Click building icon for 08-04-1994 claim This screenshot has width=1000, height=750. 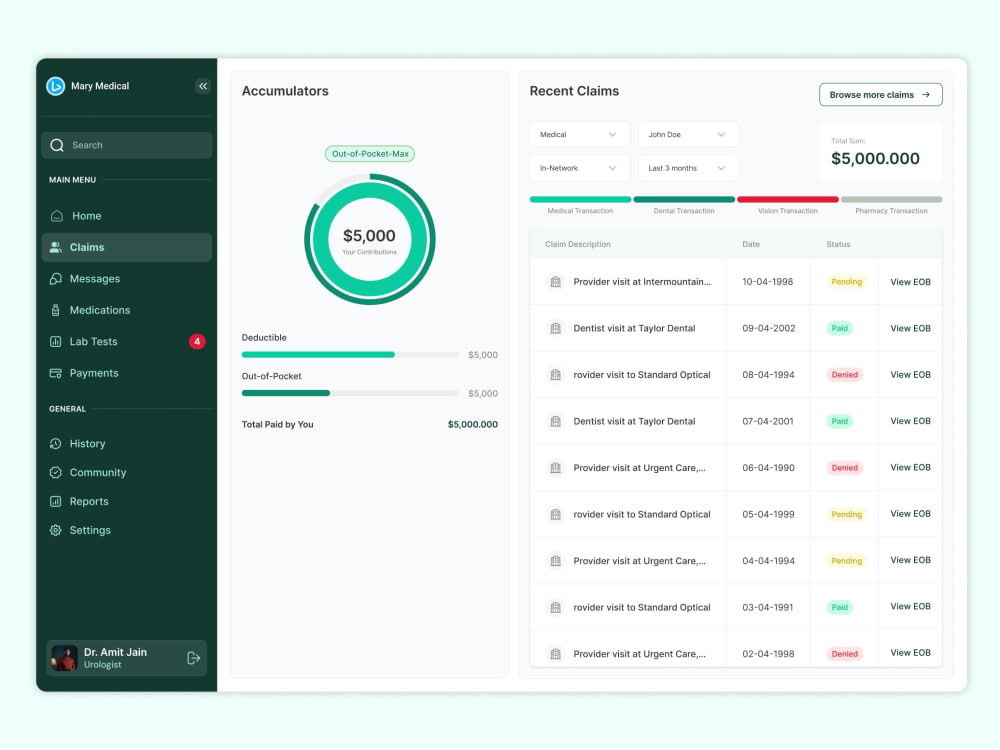coord(555,375)
